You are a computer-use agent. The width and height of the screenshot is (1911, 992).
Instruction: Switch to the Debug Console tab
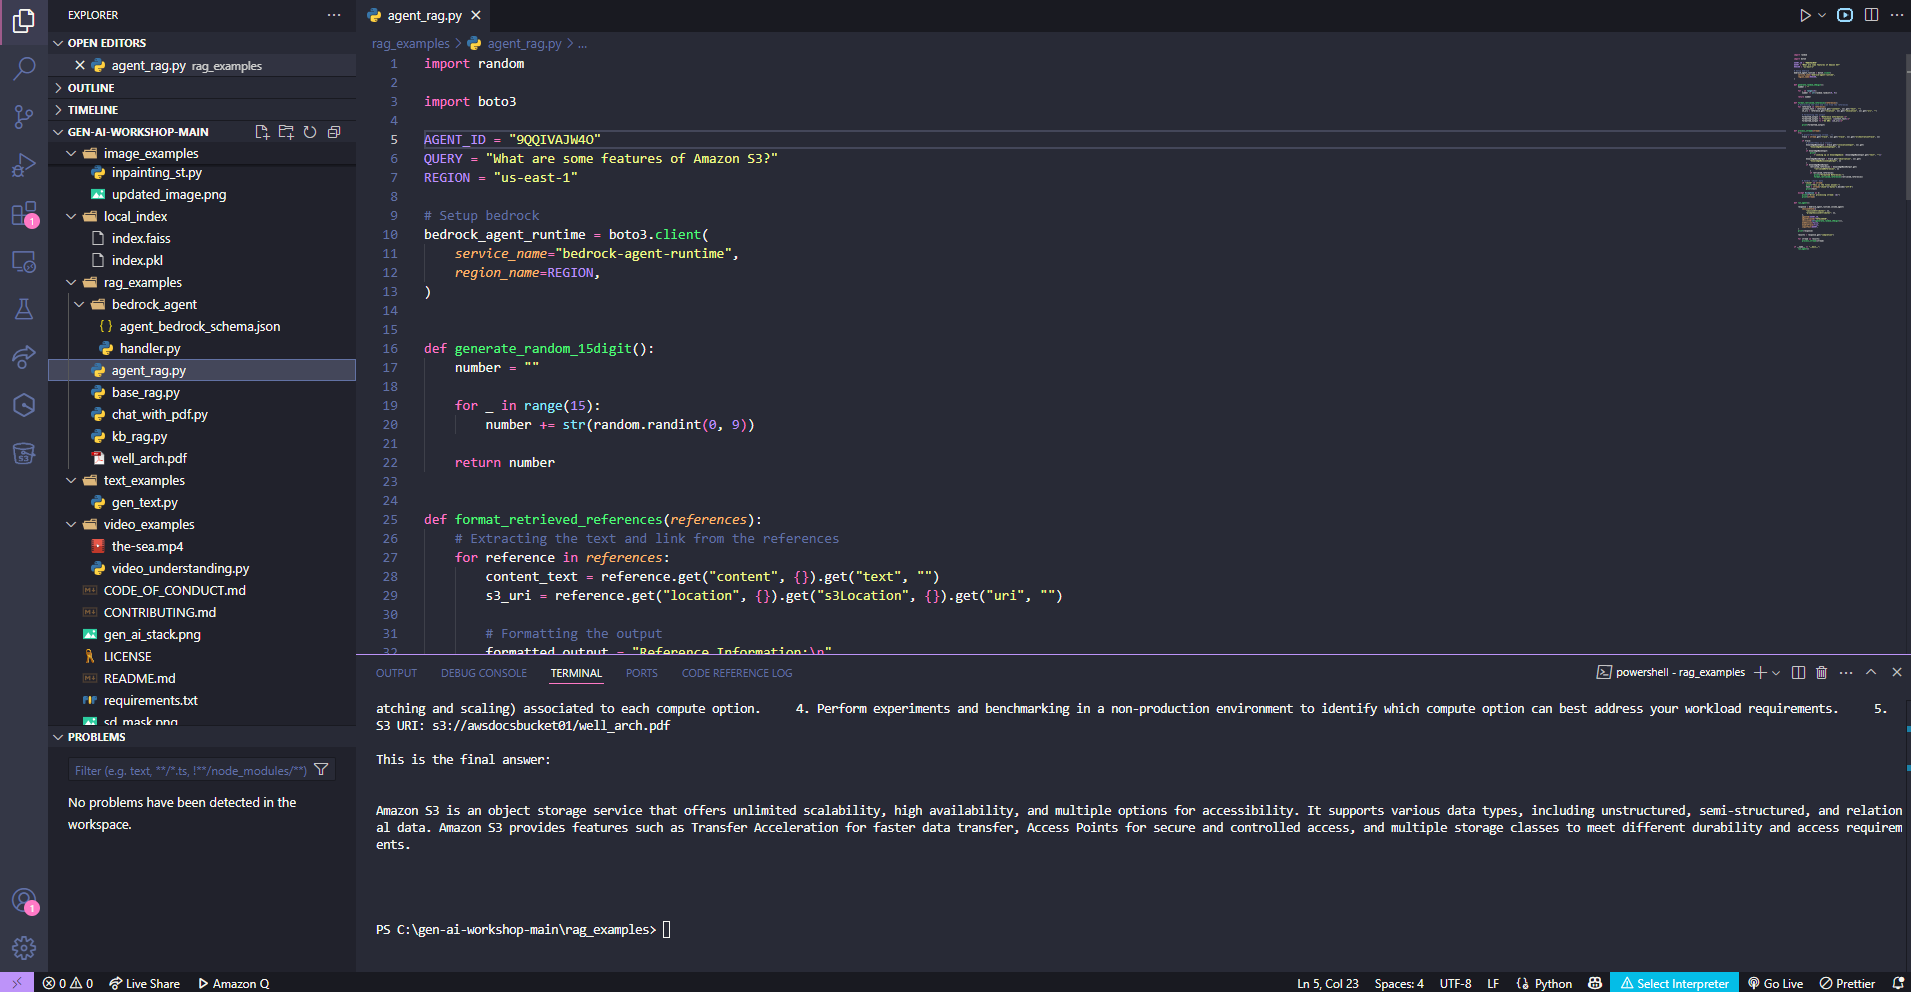[x=484, y=673]
